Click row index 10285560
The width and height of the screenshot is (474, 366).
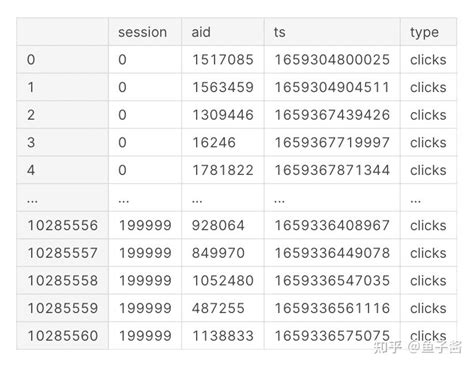63,336
